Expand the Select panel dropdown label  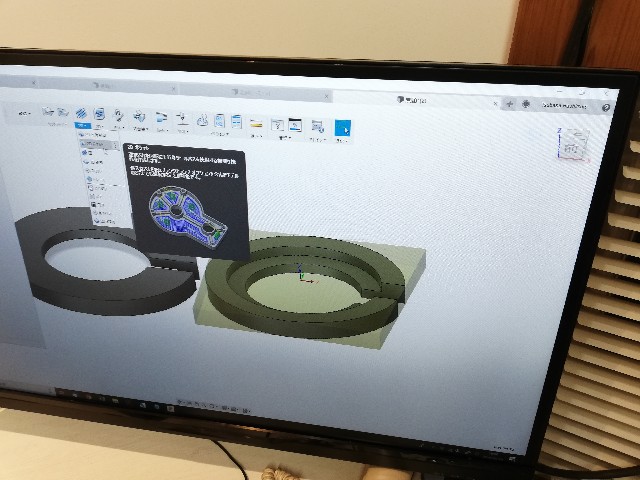coord(342,141)
